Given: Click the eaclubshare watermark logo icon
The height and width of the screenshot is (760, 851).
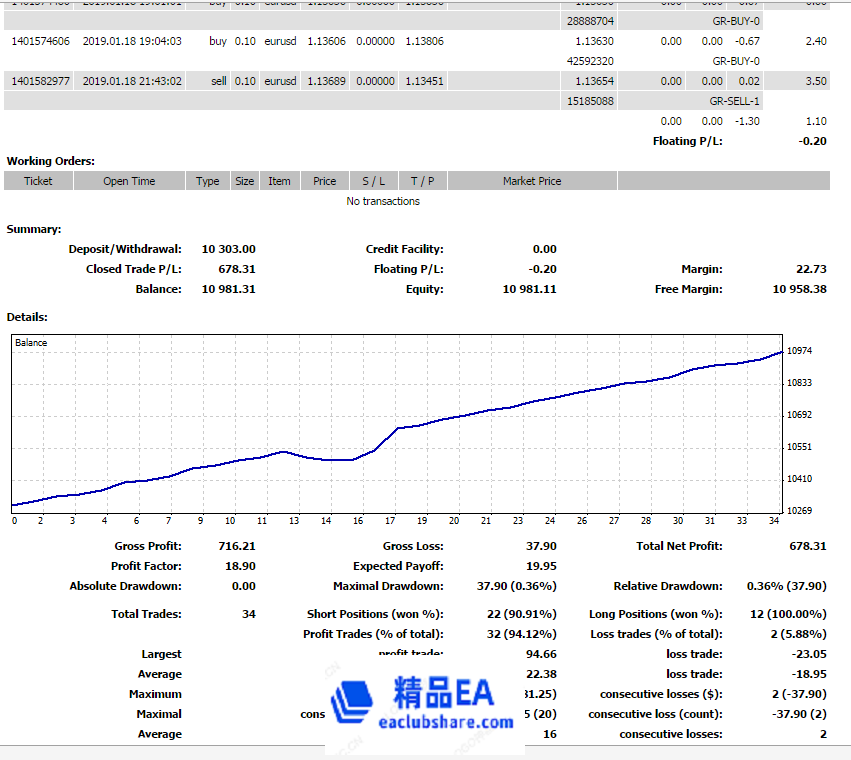Looking at the screenshot, I should pos(352,702).
